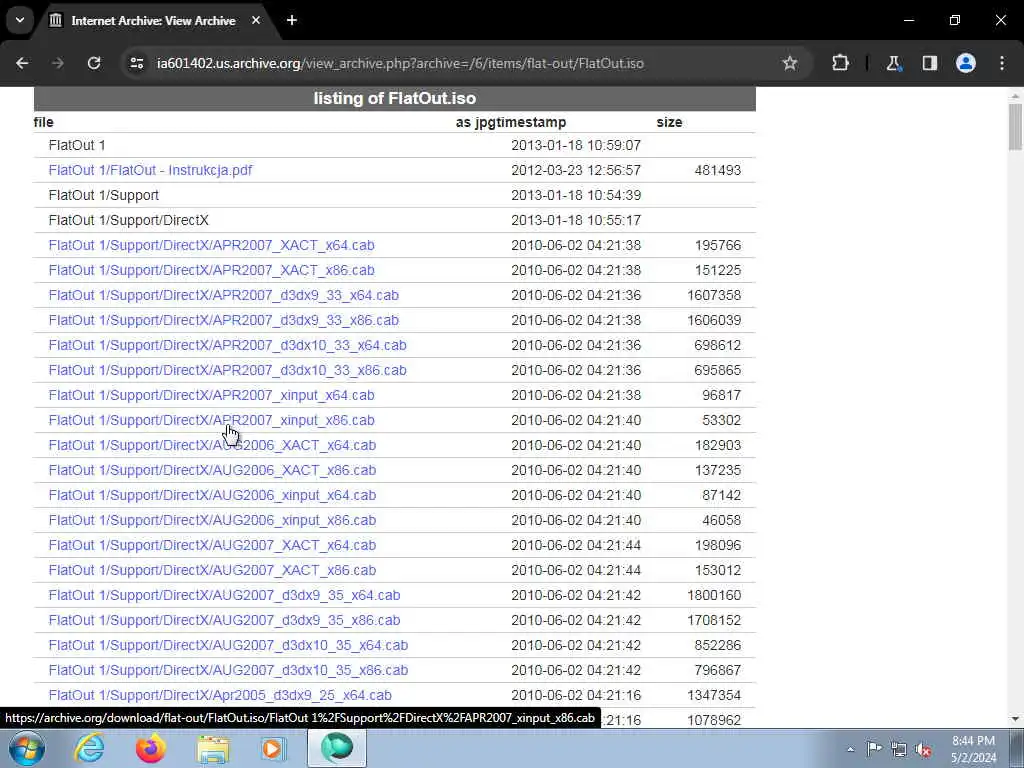The width and height of the screenshot is (1024, 768).
Task: Toggle the browser side panel
Action: (x=929, y=63)
